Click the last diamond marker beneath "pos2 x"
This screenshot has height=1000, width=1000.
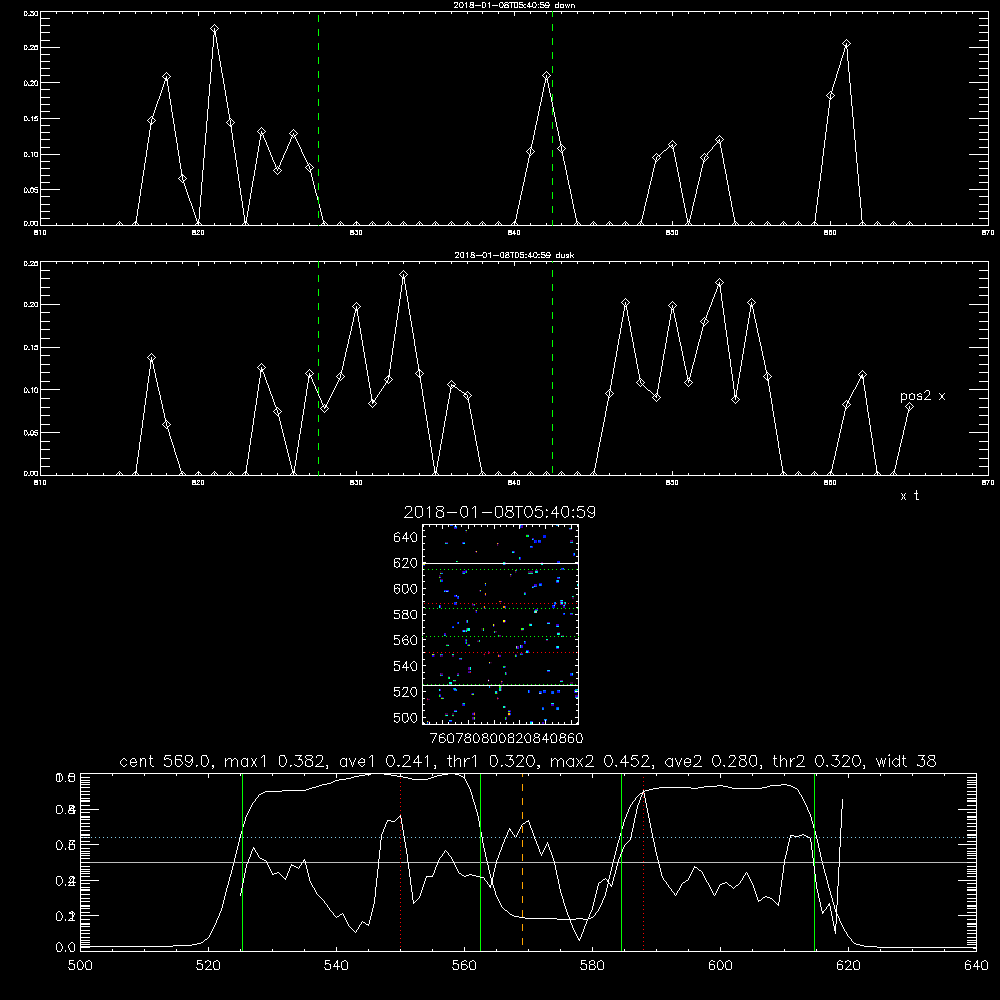coord(909,406)
